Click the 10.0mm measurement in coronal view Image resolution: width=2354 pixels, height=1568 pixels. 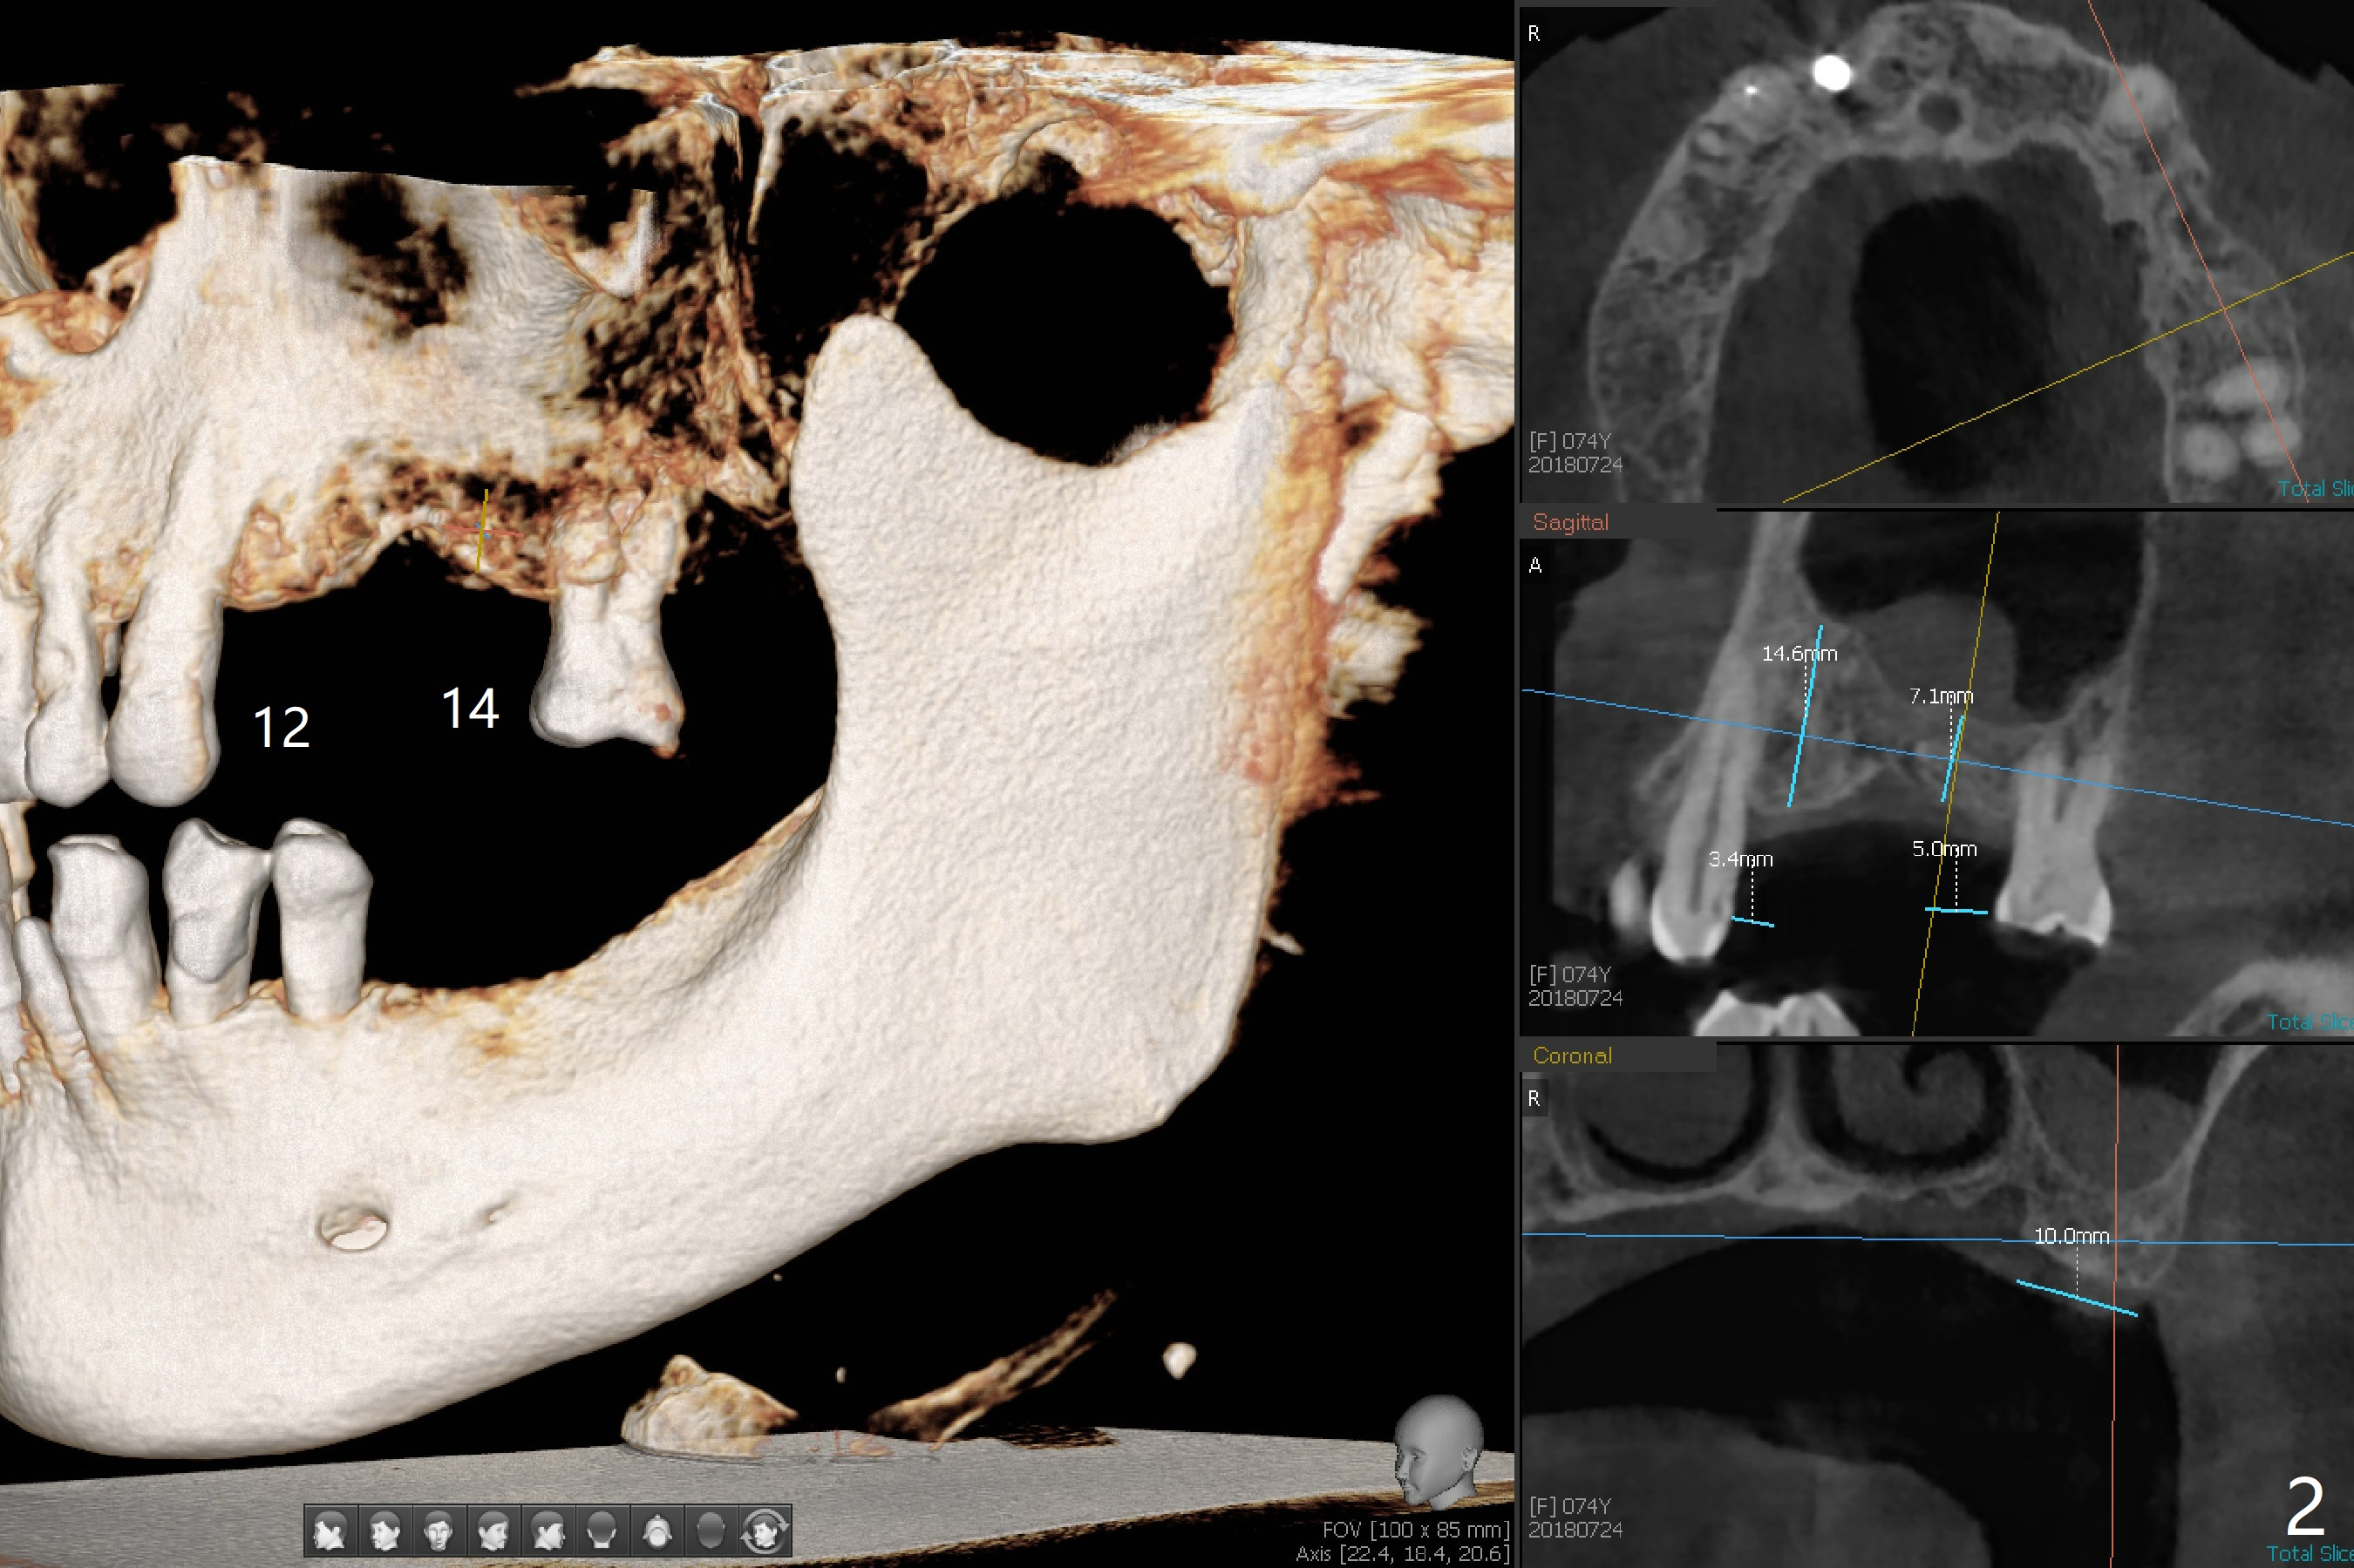click(x=2071, y=1237)
